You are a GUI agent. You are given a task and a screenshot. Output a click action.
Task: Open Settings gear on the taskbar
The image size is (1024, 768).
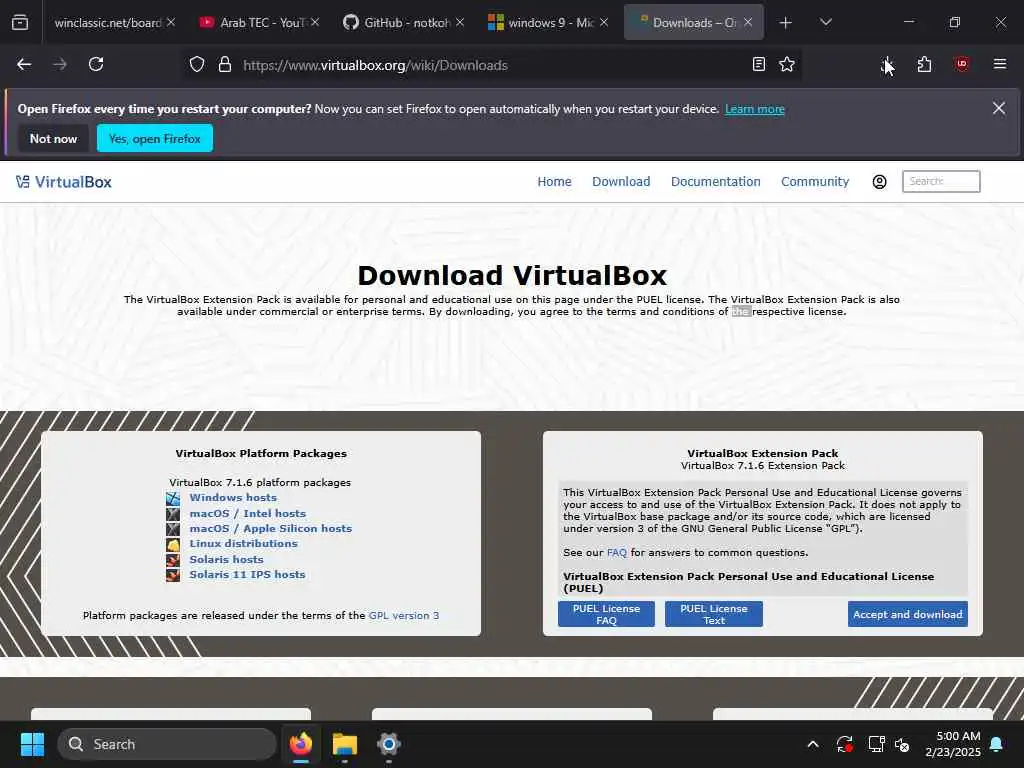[x=389, y=744]
